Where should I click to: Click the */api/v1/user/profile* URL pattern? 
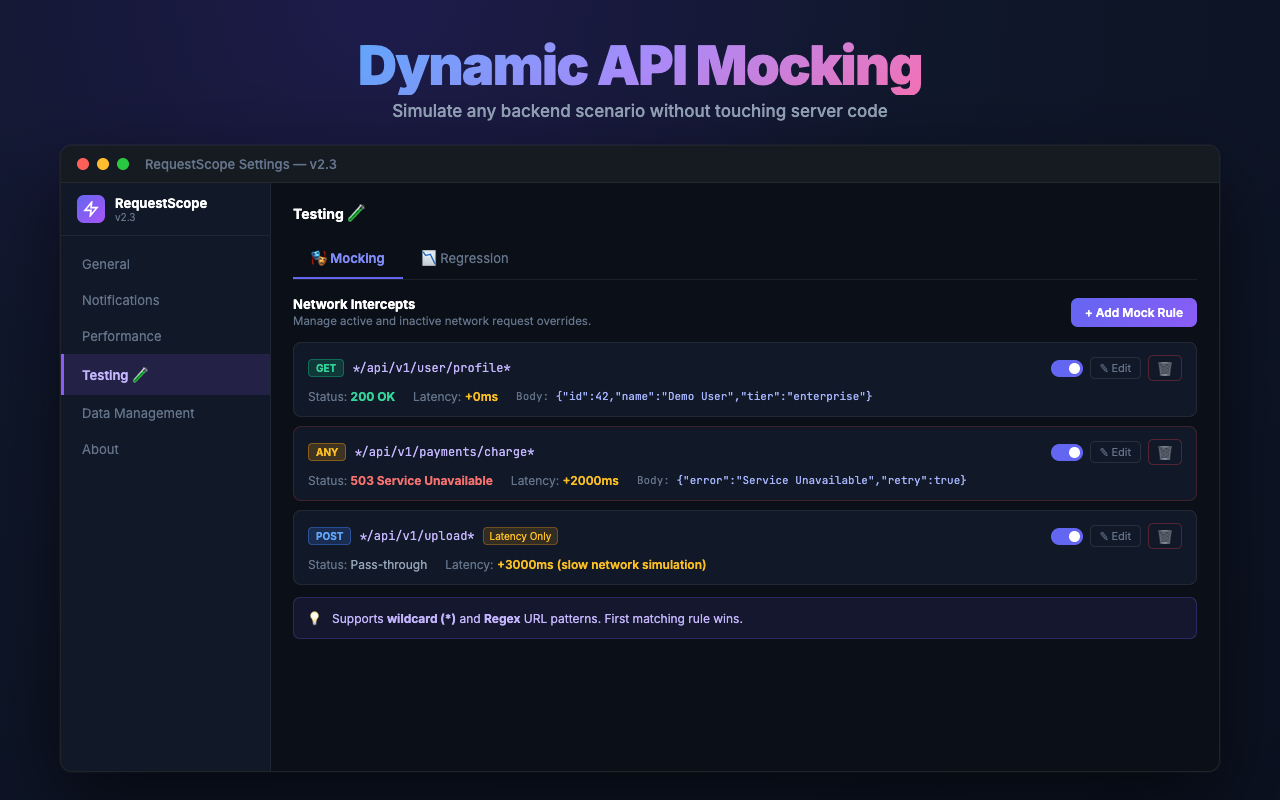(x=432, y=368)
